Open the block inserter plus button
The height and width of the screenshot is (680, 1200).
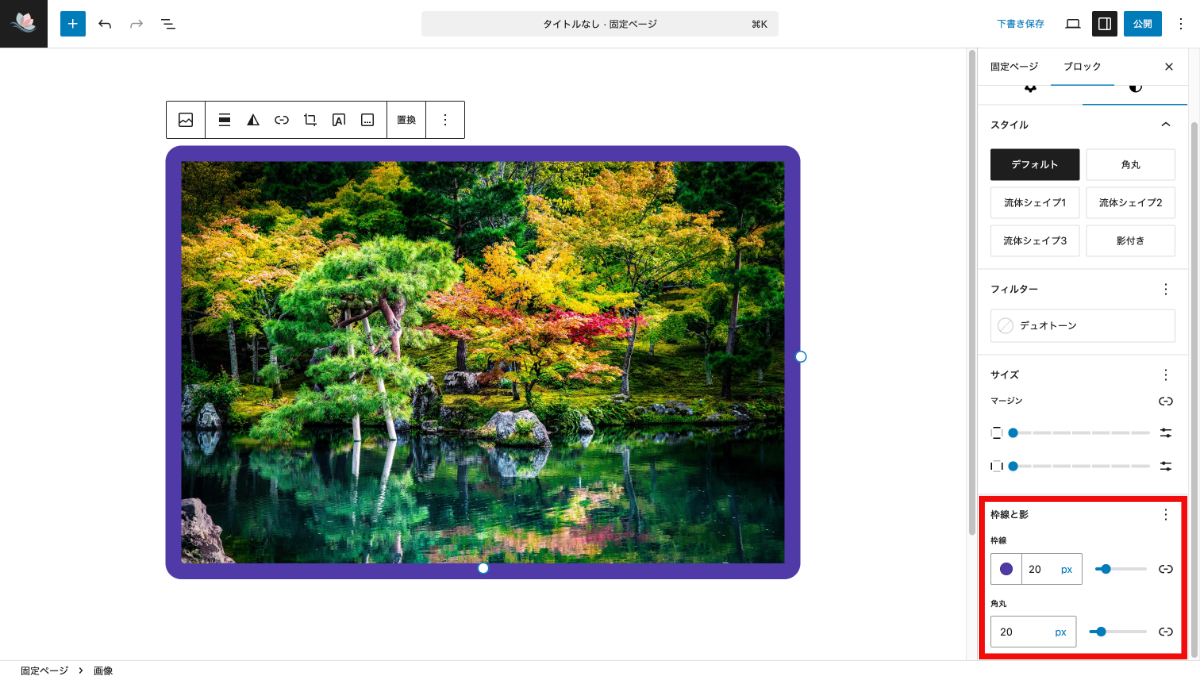coord(73,23)
